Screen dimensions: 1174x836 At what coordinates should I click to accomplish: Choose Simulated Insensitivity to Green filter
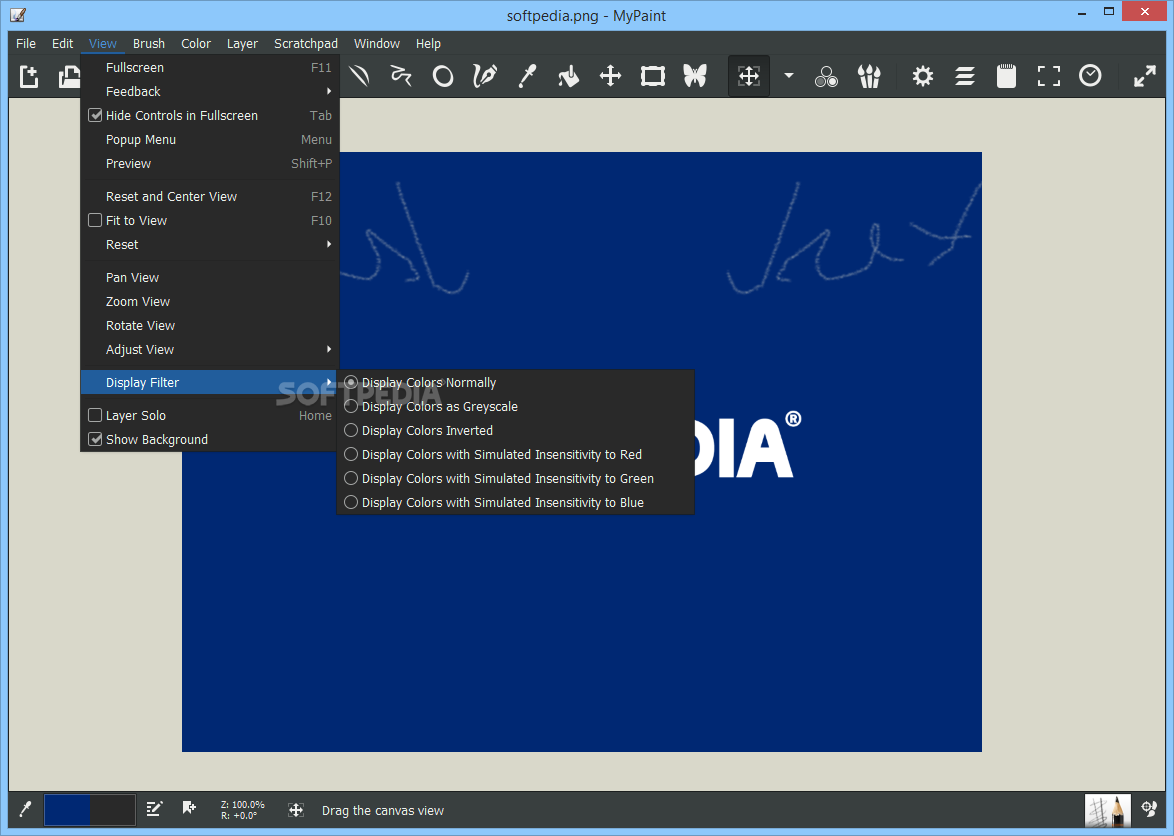tap(515, 478)
